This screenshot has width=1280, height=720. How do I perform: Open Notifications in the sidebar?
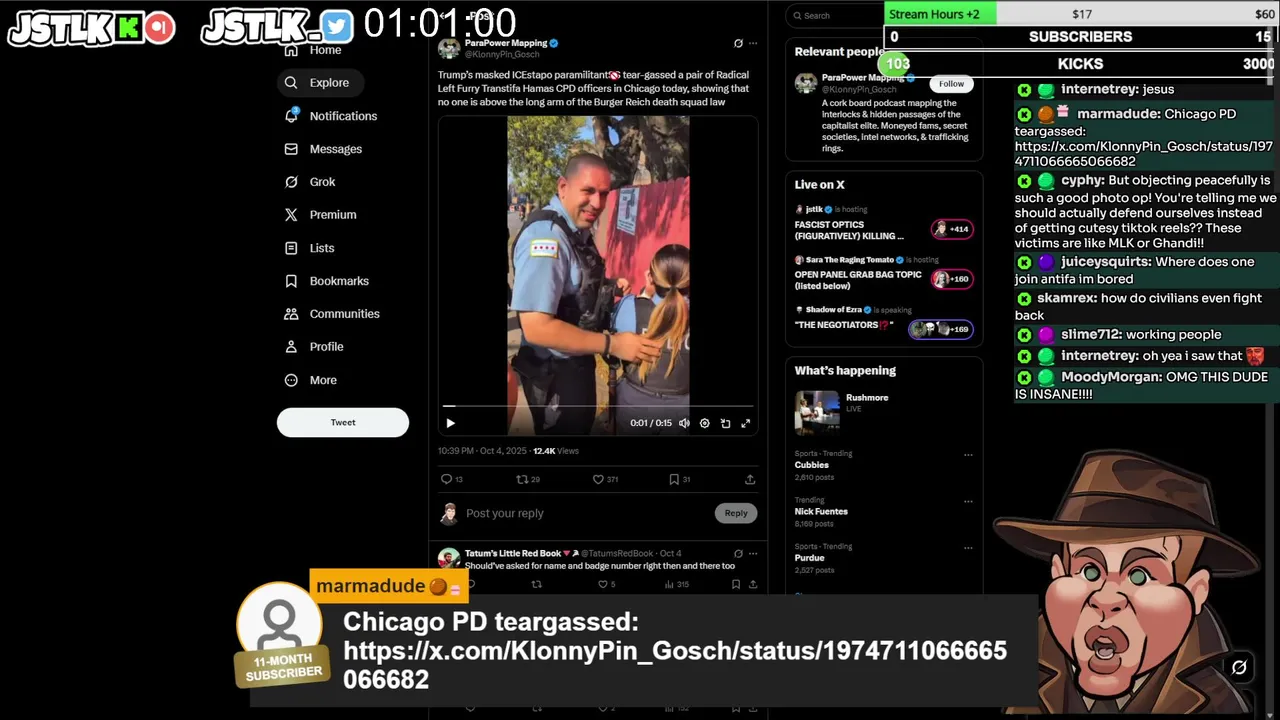(331, 116)
